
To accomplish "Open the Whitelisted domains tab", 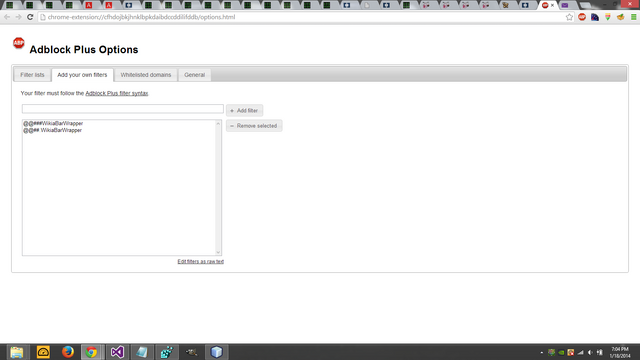I will pyautogui.click(x=146, y=75).
